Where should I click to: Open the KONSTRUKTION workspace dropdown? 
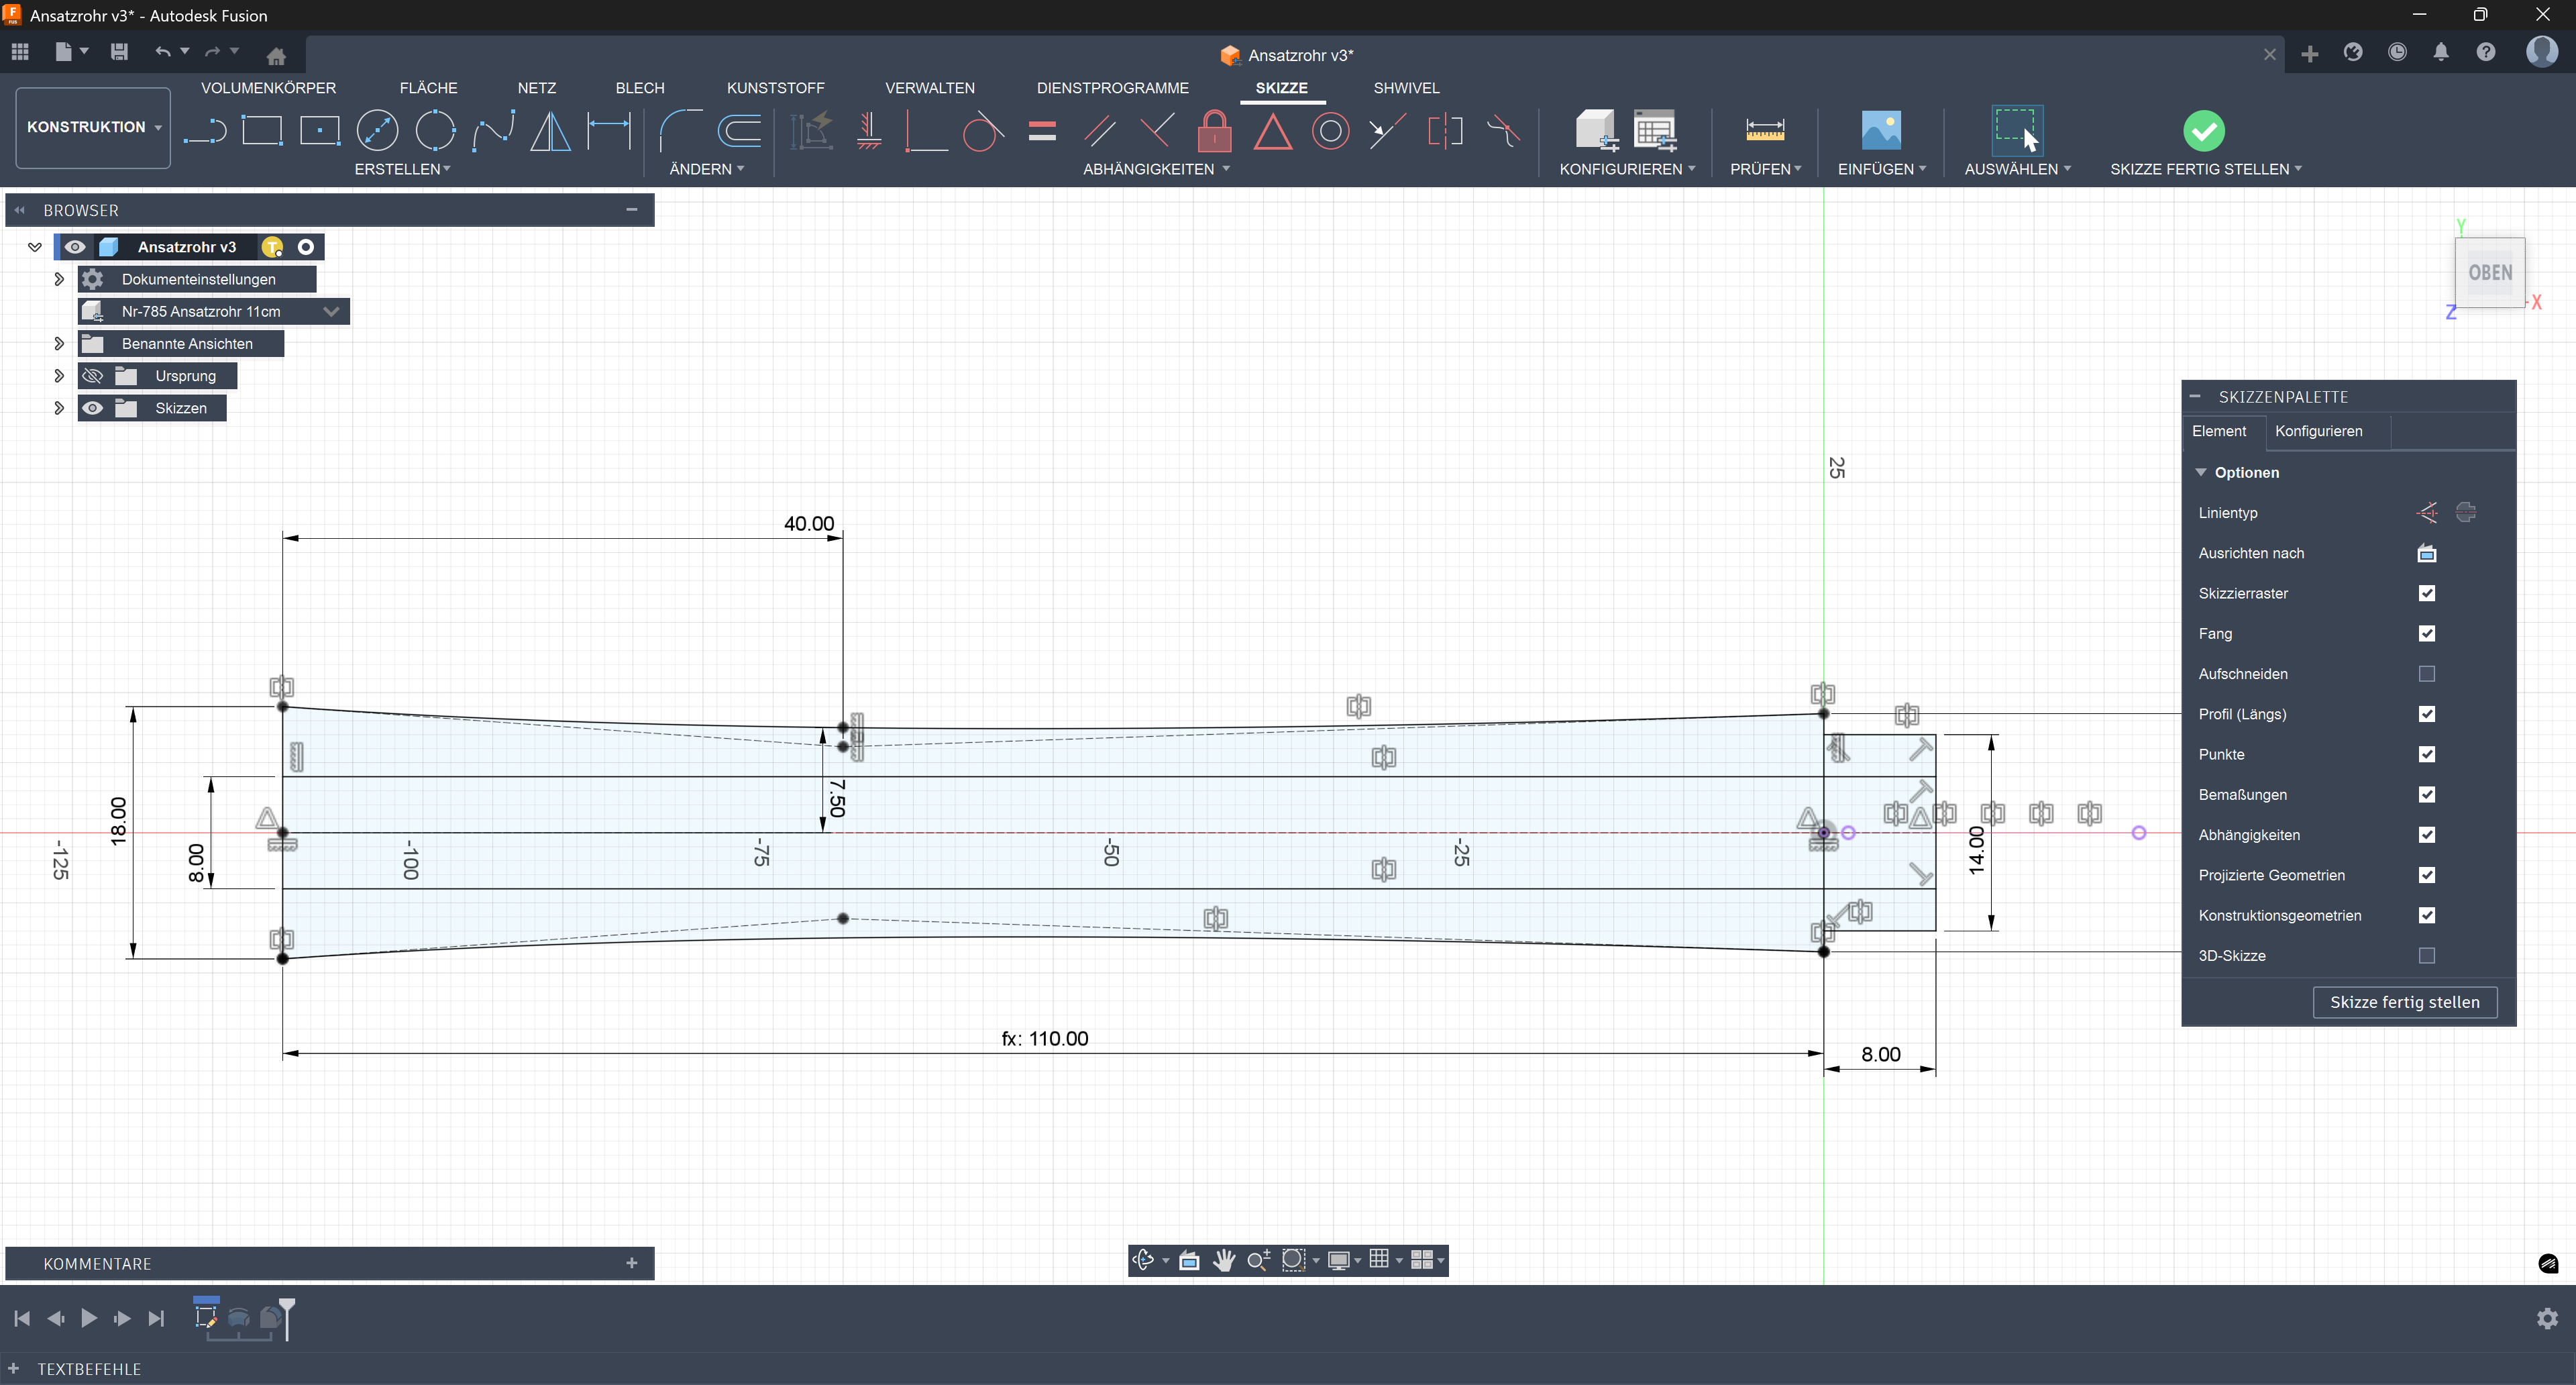tap(93, 127)
